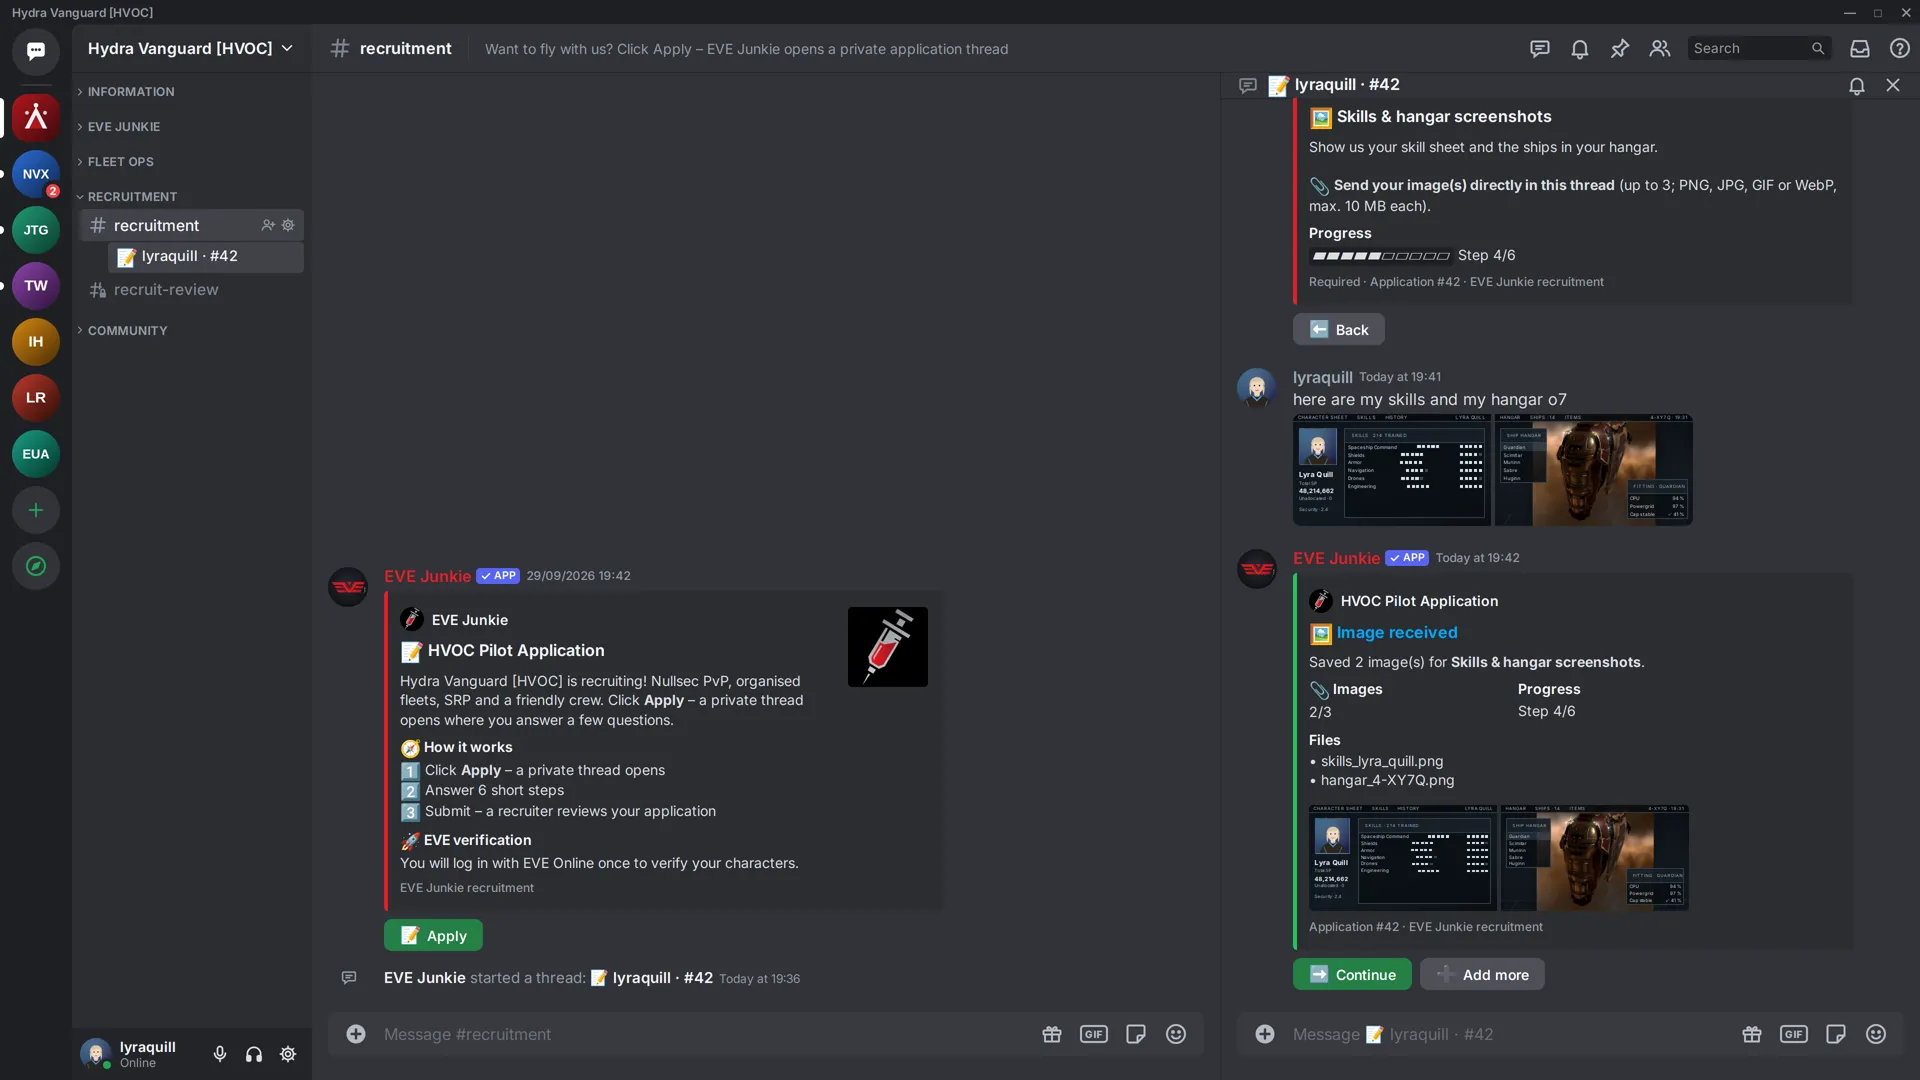The width and height of the screenshot is (1920, 1080).
Task: Expand the INFORMATION category
Action: click(x=125, y=91)
